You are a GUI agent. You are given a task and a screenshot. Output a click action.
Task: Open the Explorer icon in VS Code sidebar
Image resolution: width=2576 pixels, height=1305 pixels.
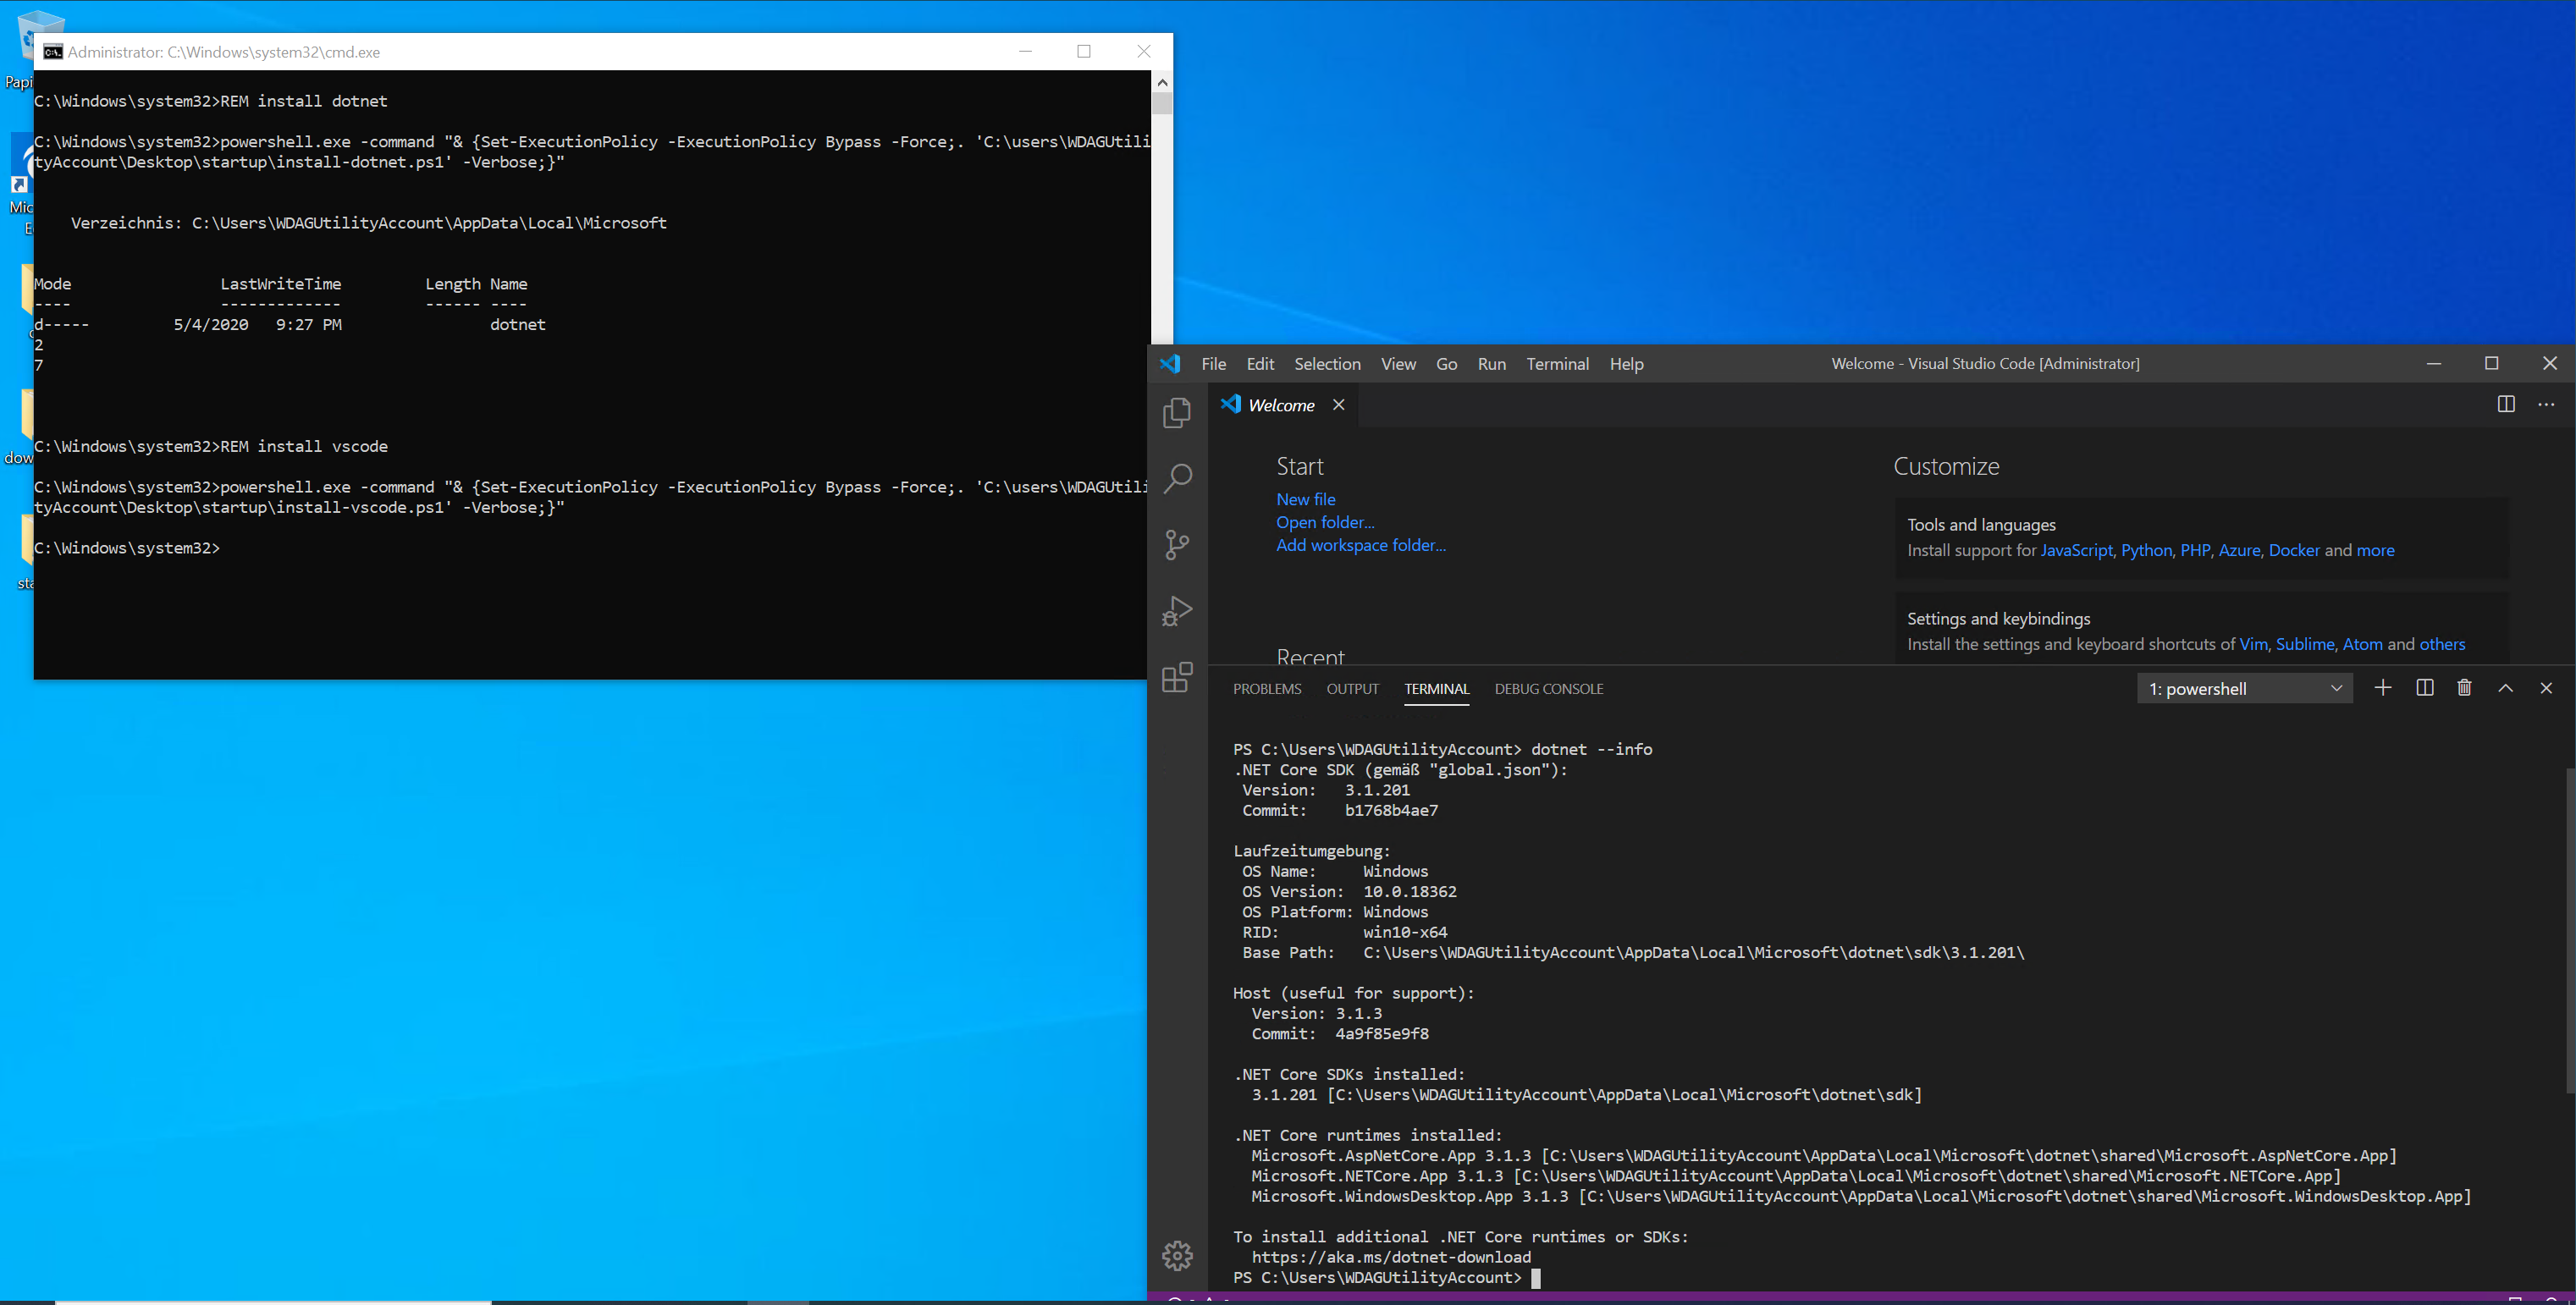coord(1177,411)
